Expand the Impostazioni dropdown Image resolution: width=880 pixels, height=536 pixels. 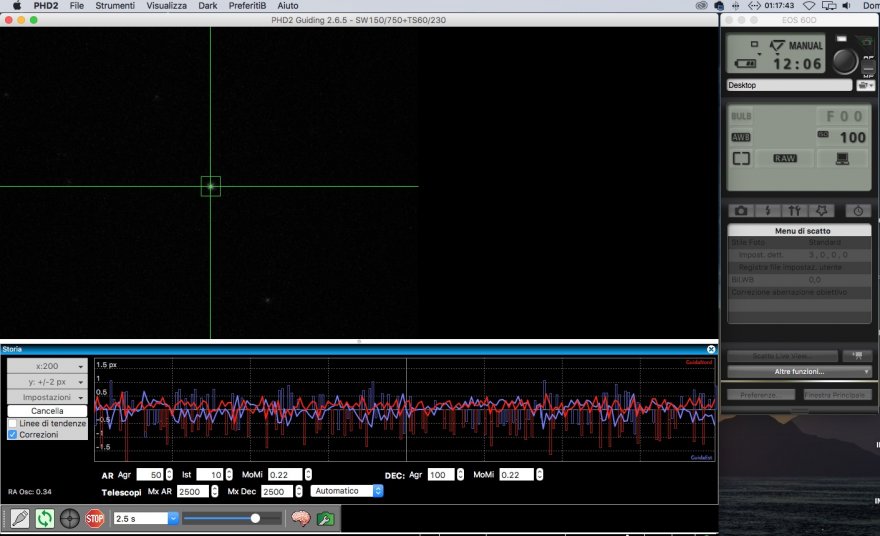pyautogui.click(x=47, y=397)
